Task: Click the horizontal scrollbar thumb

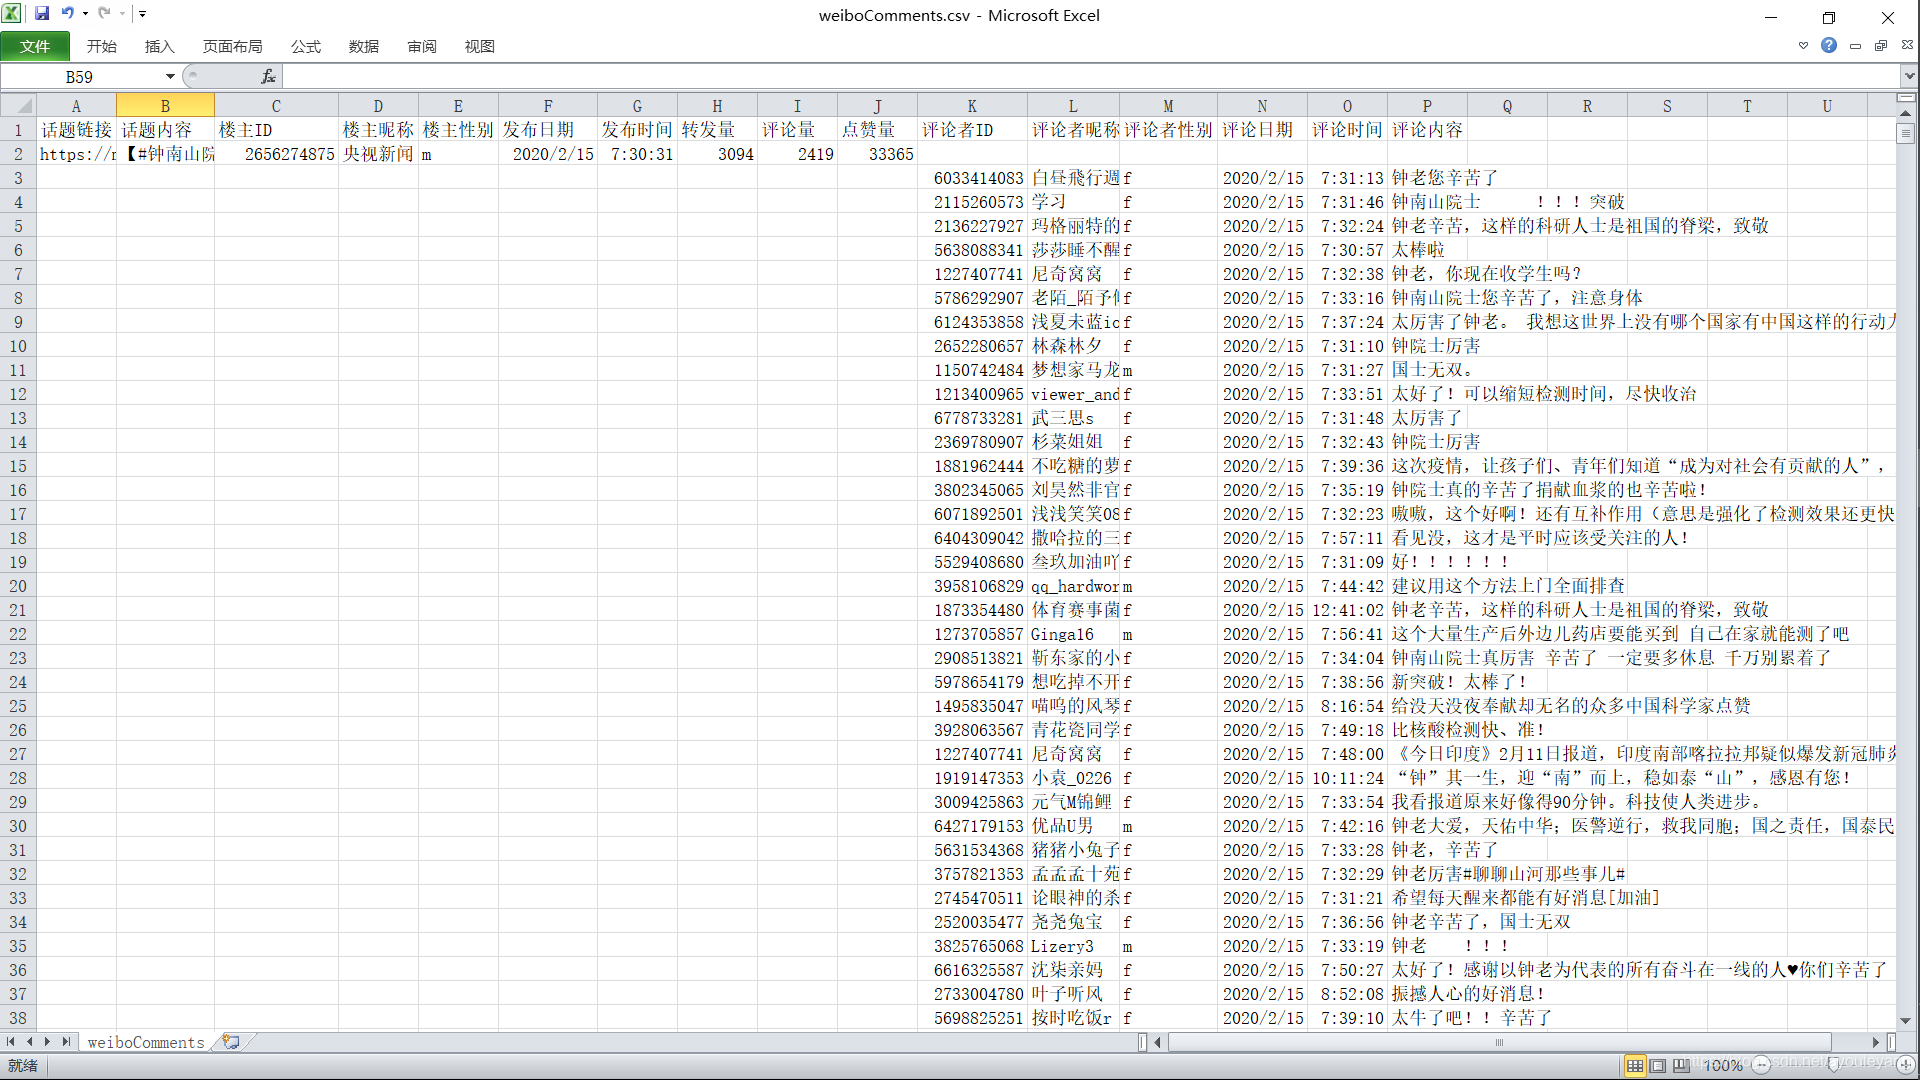Action: tap(1500, 1042)
